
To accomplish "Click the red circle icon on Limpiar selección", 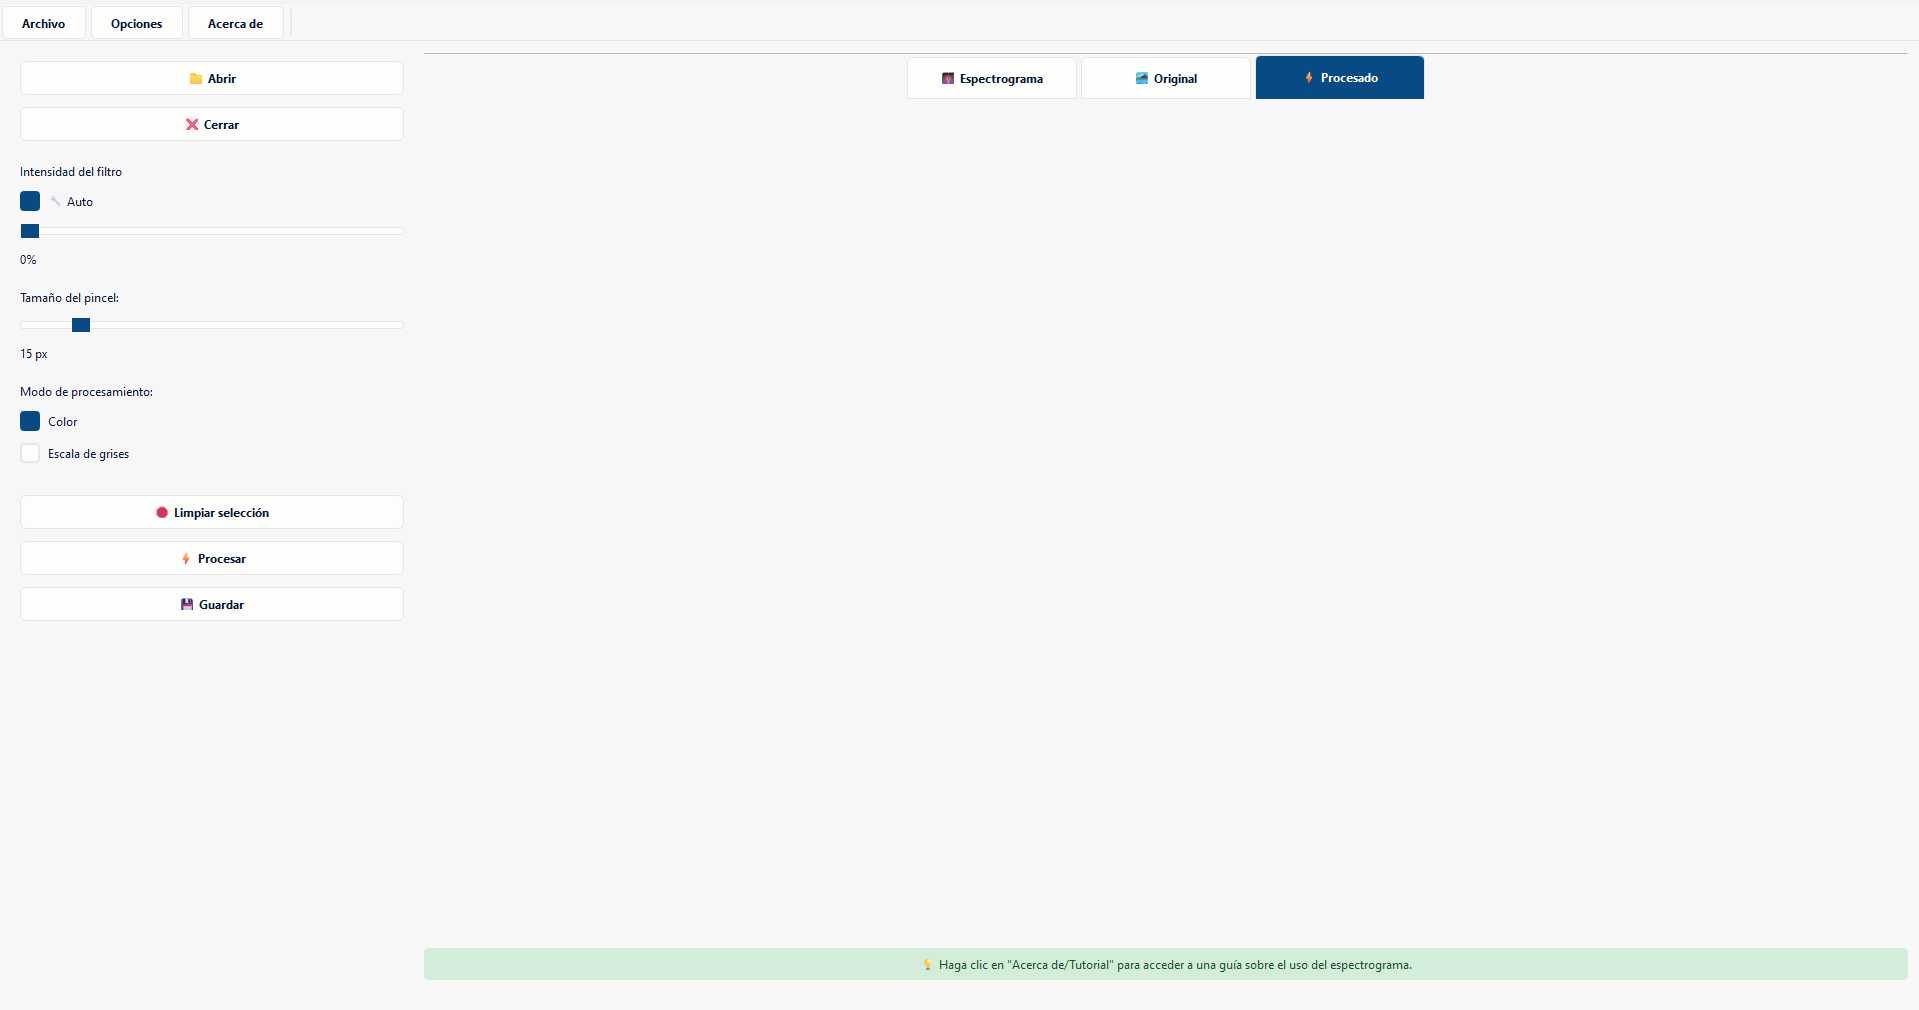I will click(x=162, y=513).
